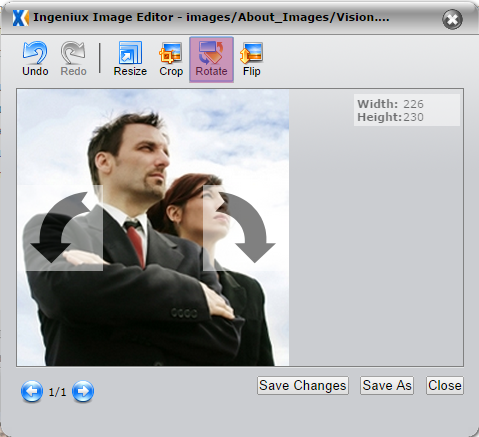Click the Save As button
The height and width of the screenshot is (437, 479).
[x=387, y=386]
